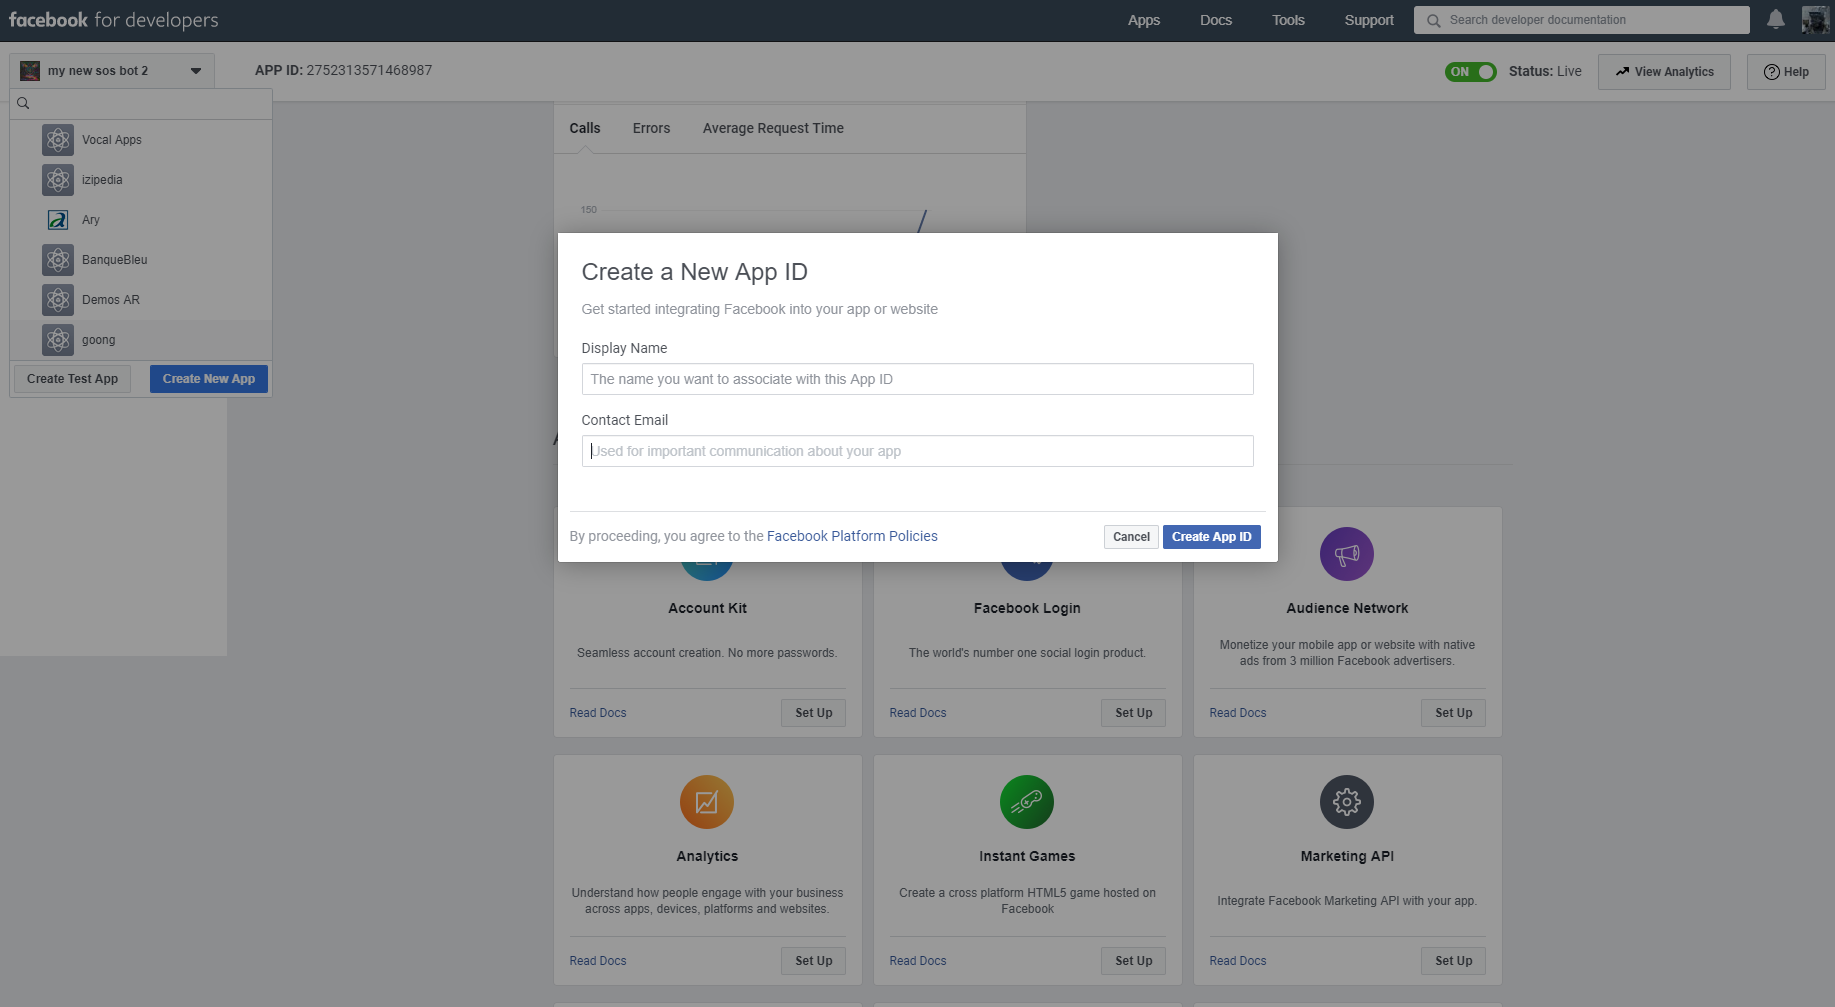This screenshot has height=1007, width=1835.
Task: Select Ary from the app list
Action: pos(141,220)
